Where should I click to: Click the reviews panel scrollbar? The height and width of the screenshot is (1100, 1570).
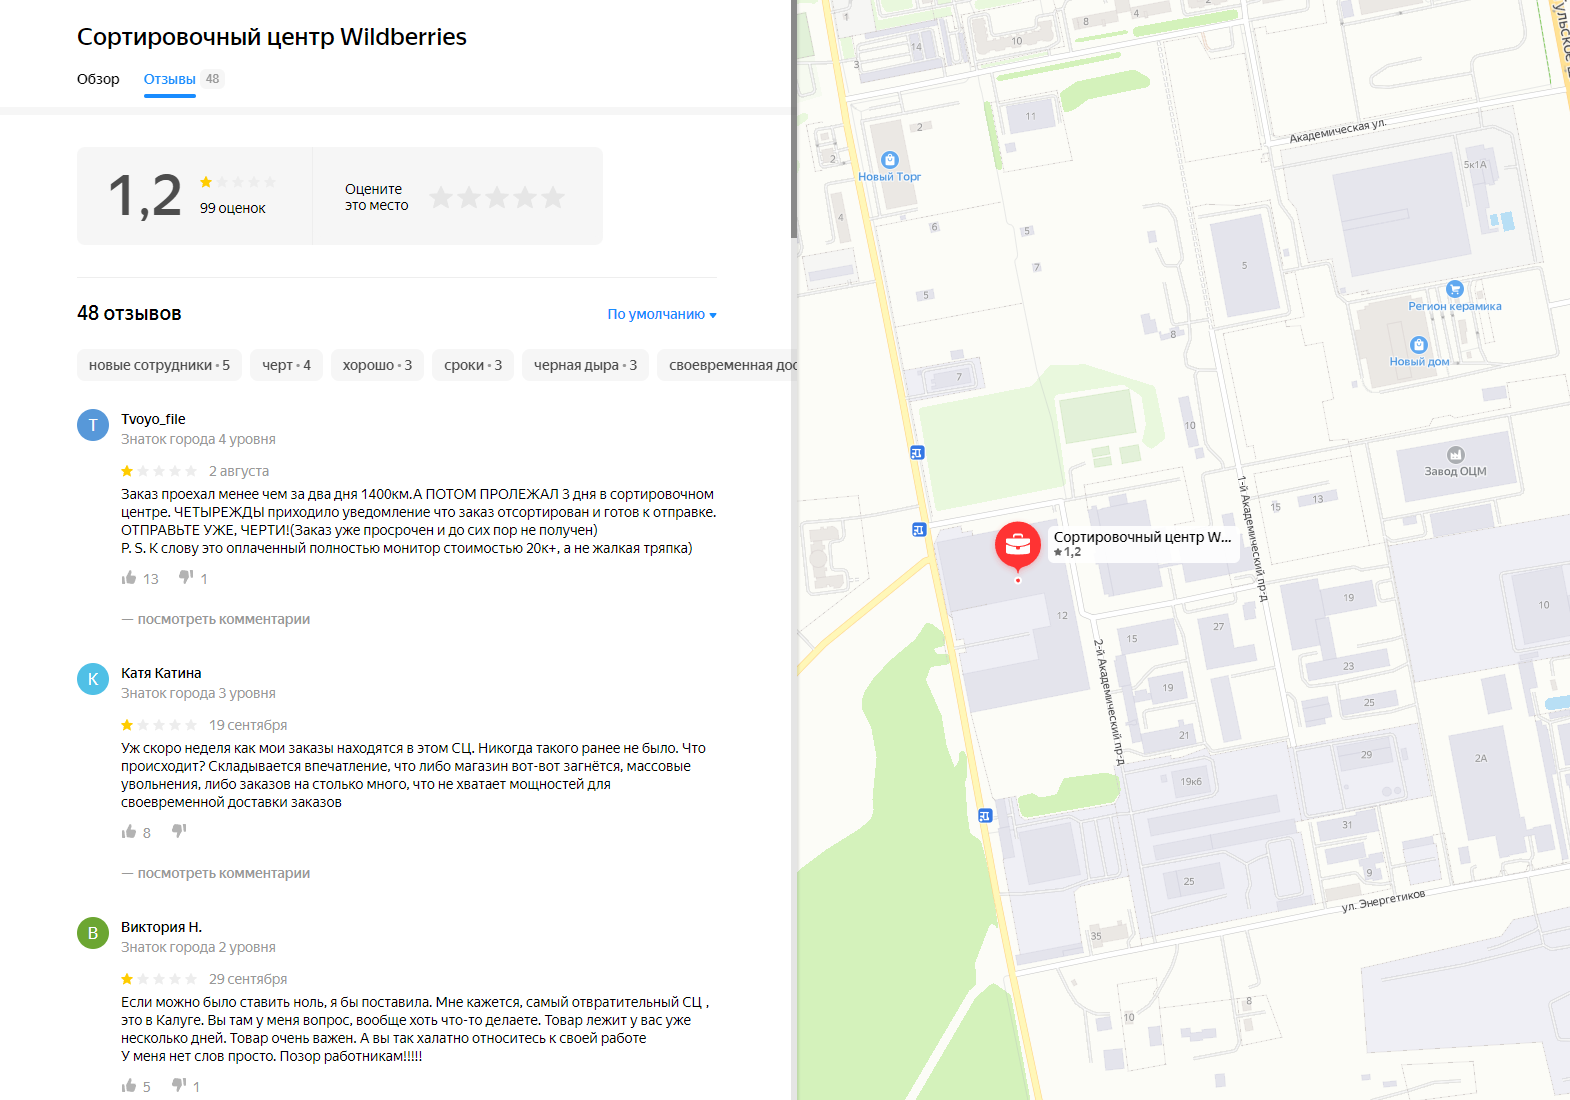pyautogui.click(x=794, y=120)
